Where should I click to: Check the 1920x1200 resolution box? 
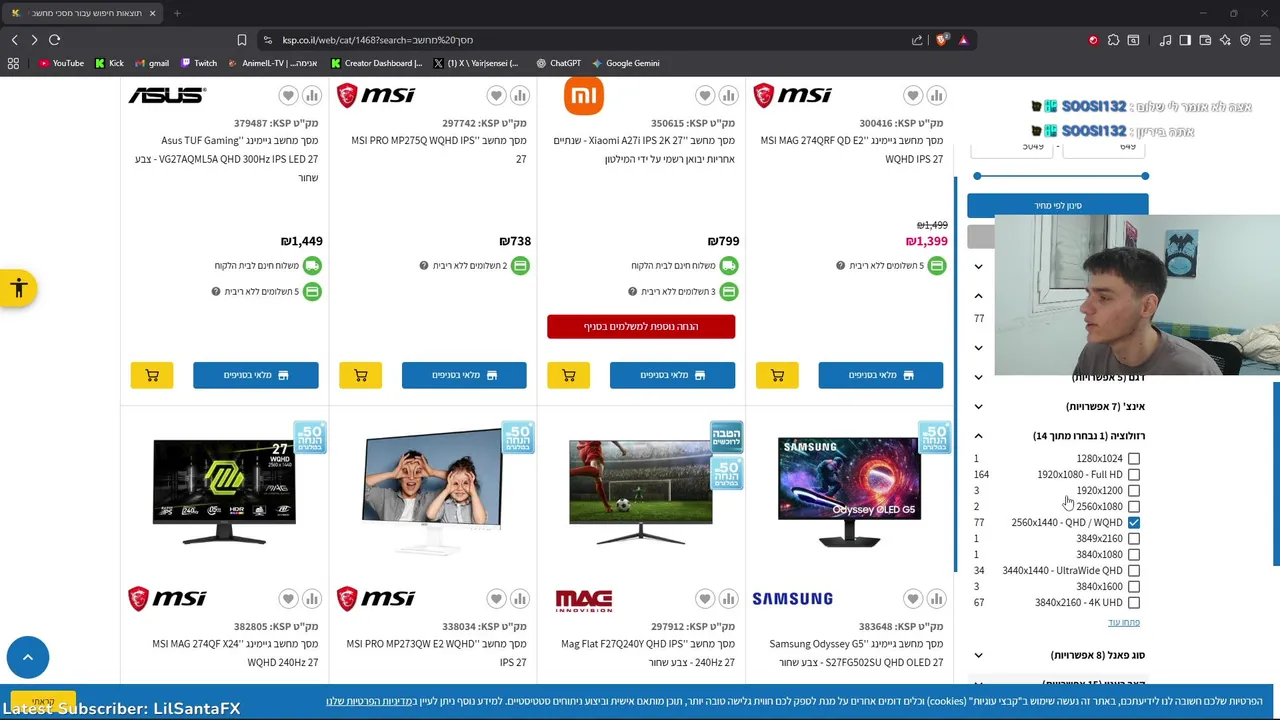pyautogui.click(x=1134, y=491)
